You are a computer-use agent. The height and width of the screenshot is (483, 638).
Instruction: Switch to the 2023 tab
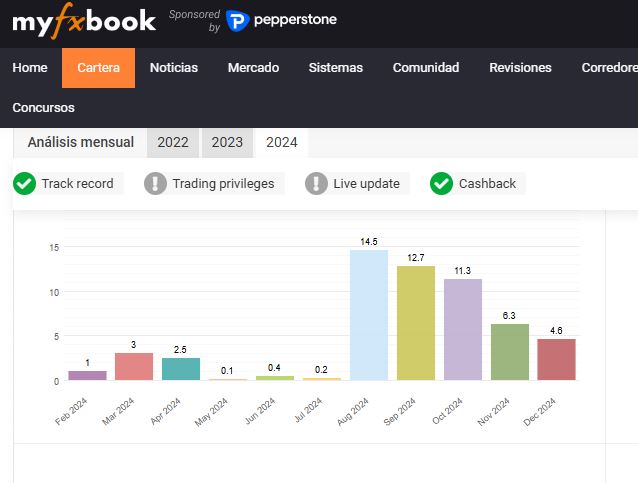227,142
